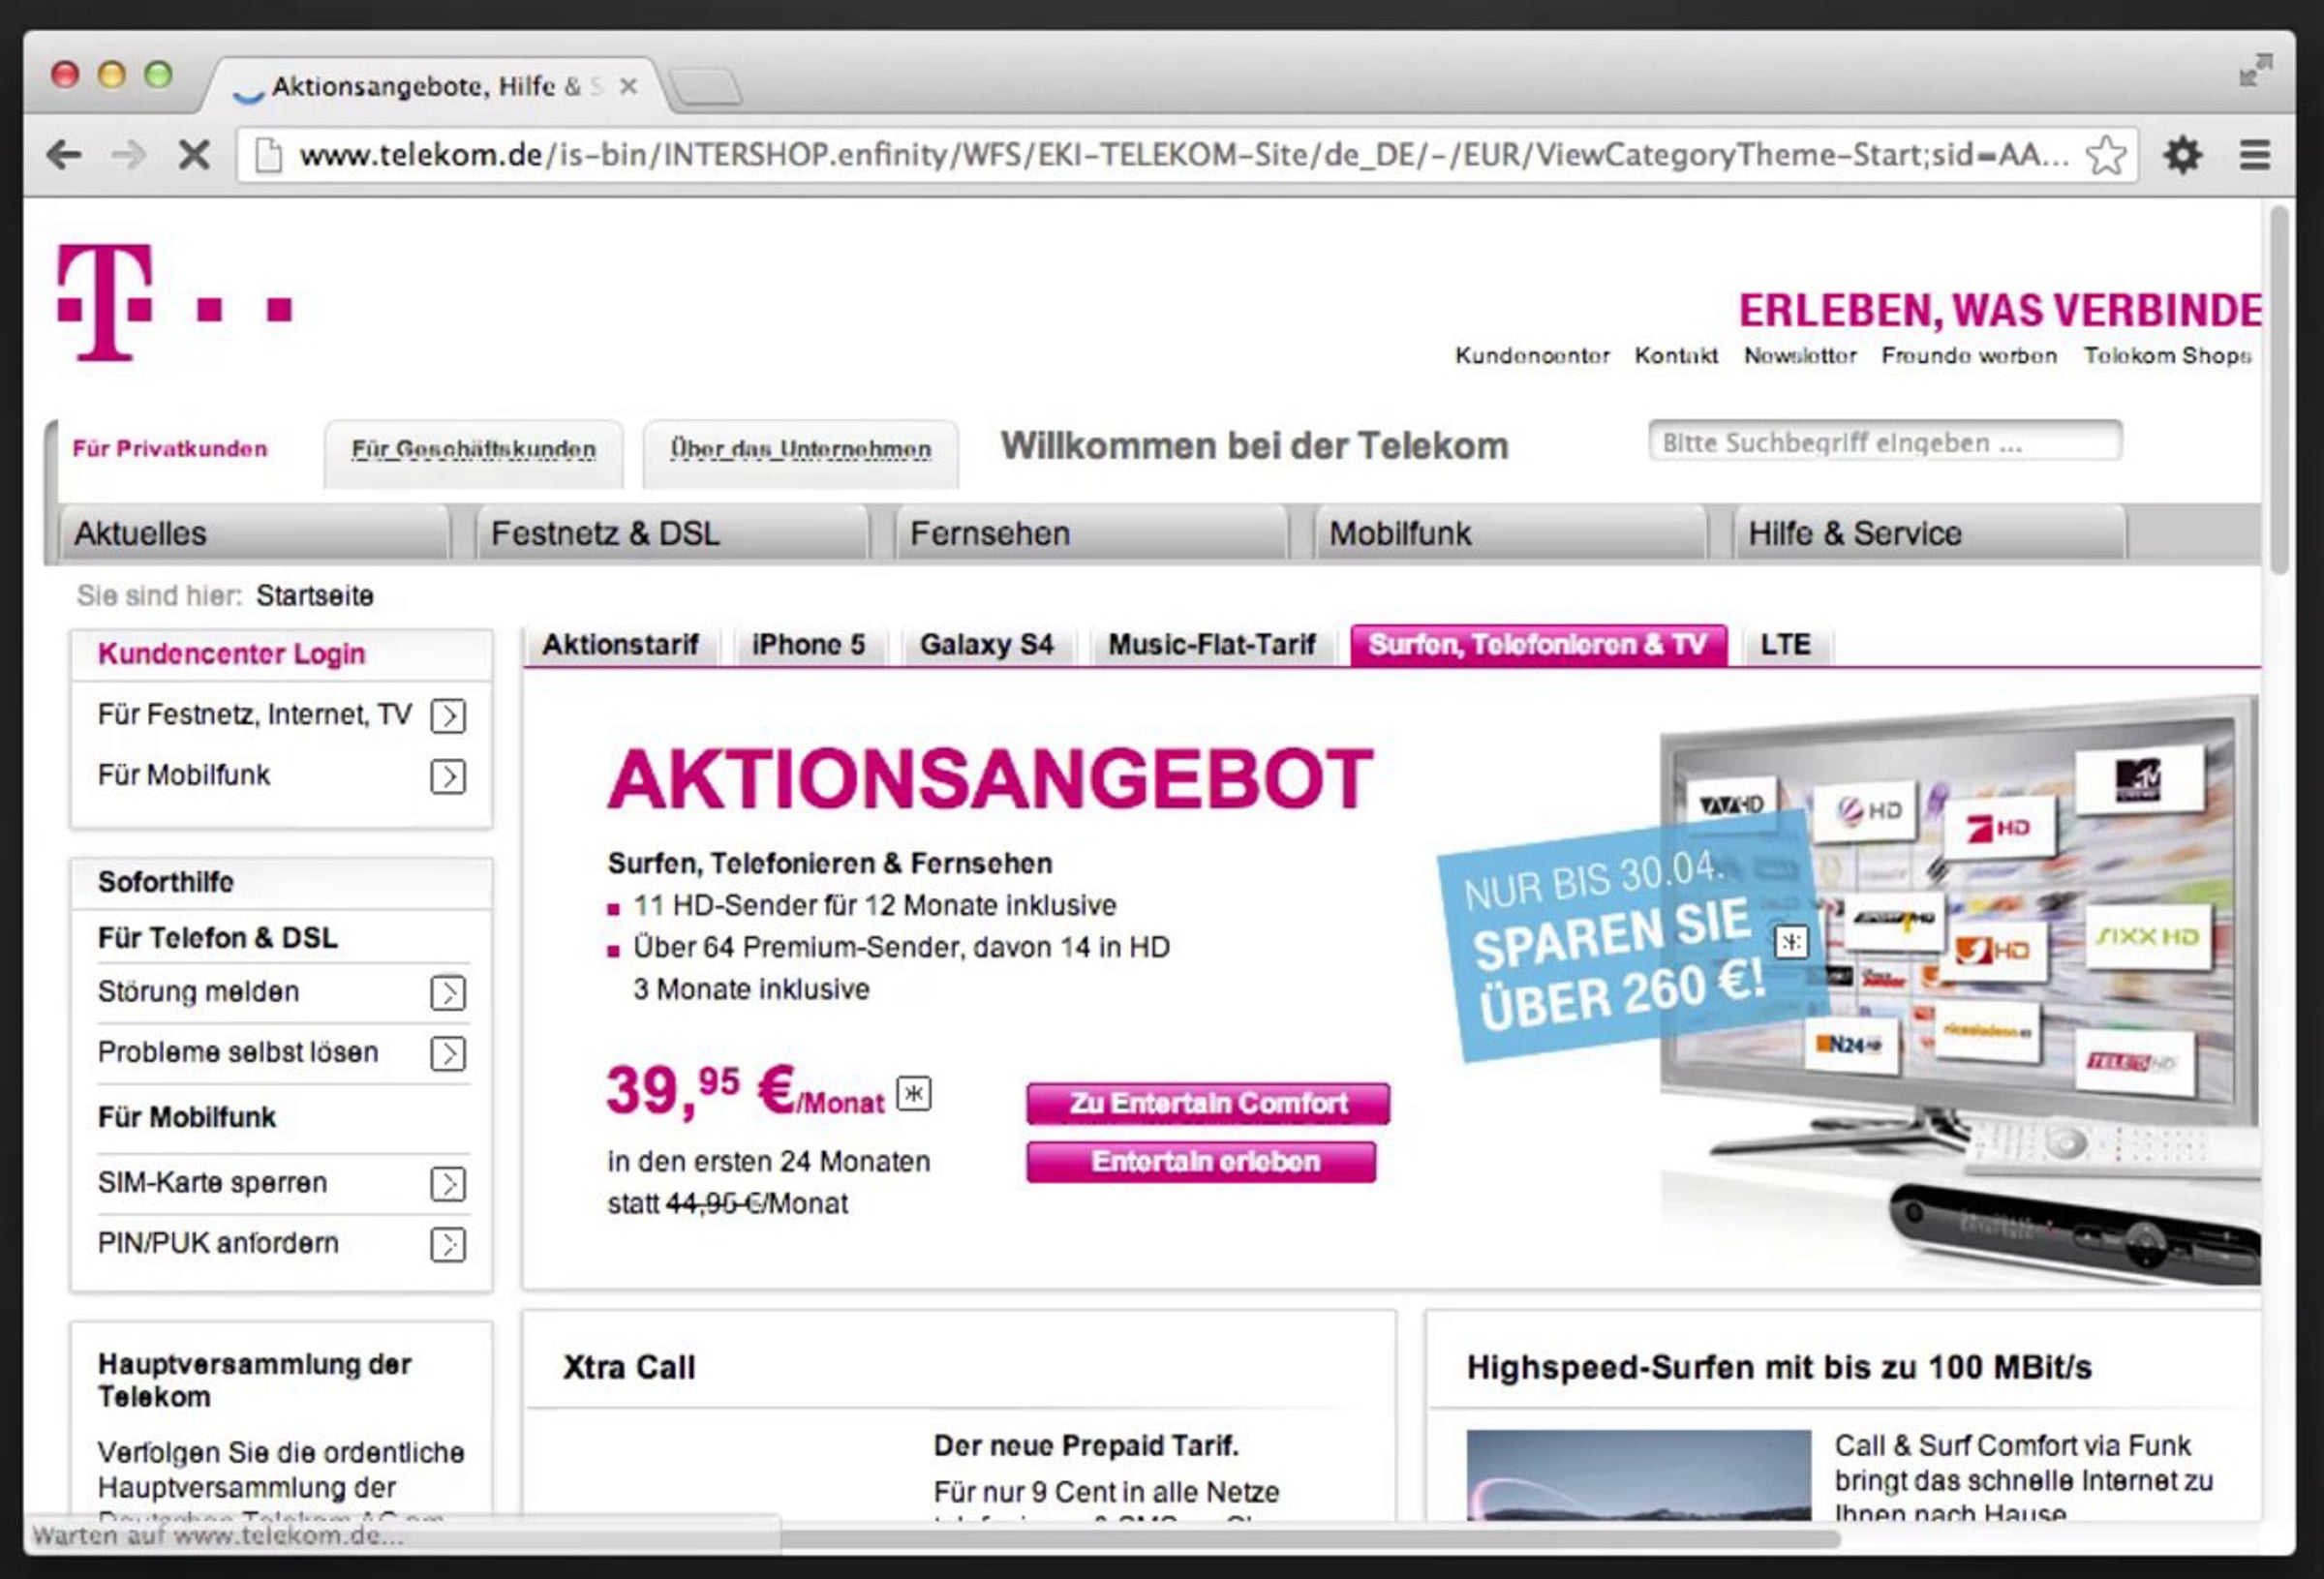The image size is (2324, 1579).
Task: Click the horizontal page scrollbar
Action: tap(1310, 1539)
